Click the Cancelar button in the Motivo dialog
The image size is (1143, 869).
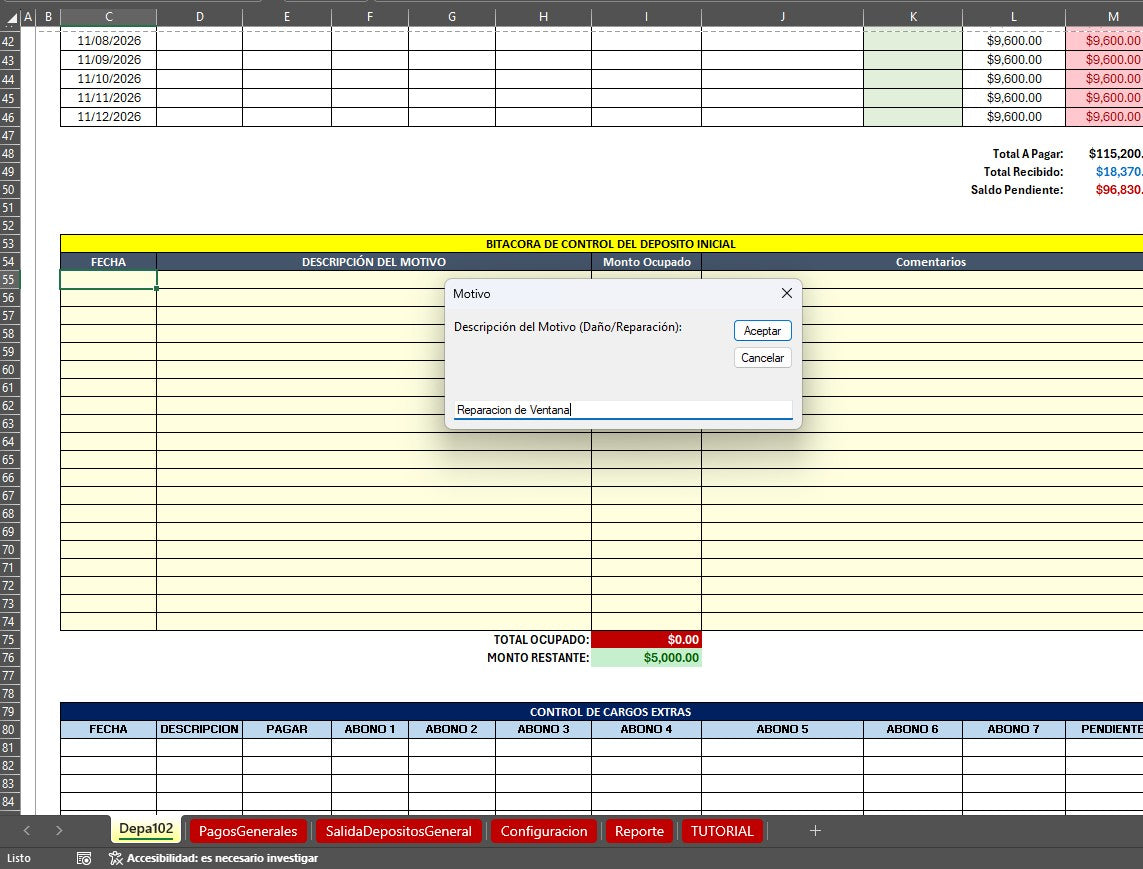762,357
